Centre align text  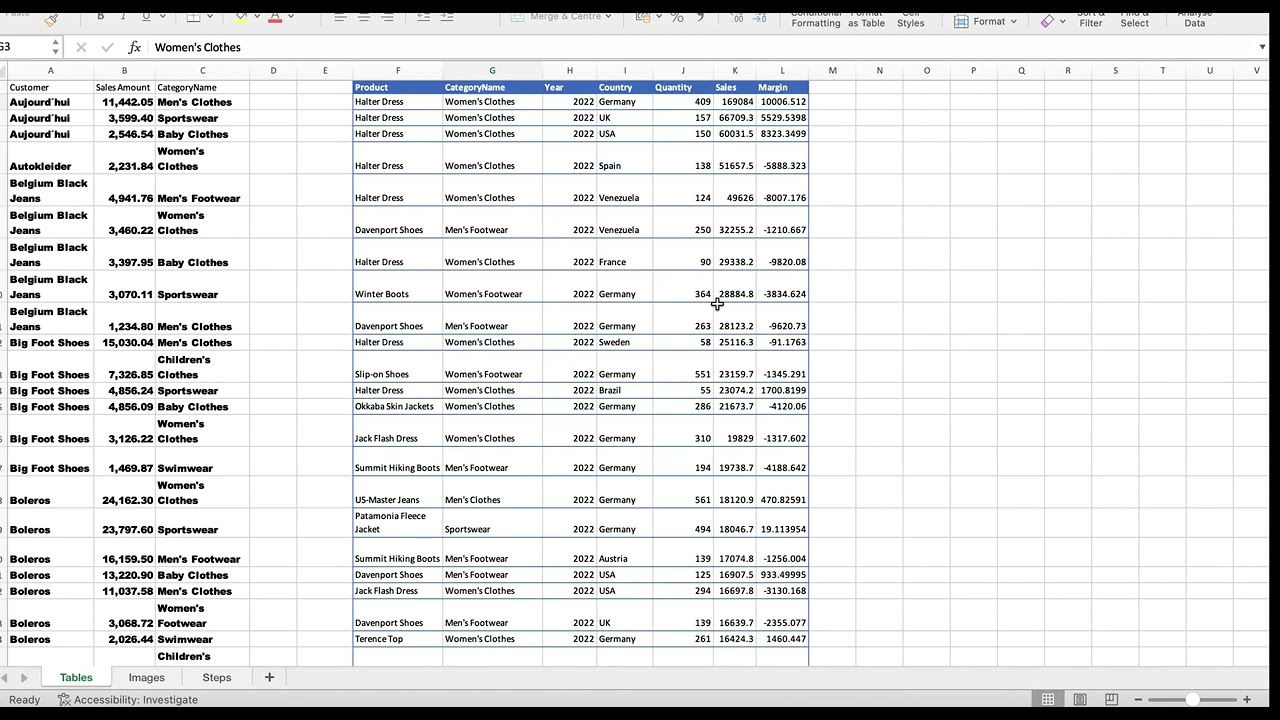coord(363,17)
